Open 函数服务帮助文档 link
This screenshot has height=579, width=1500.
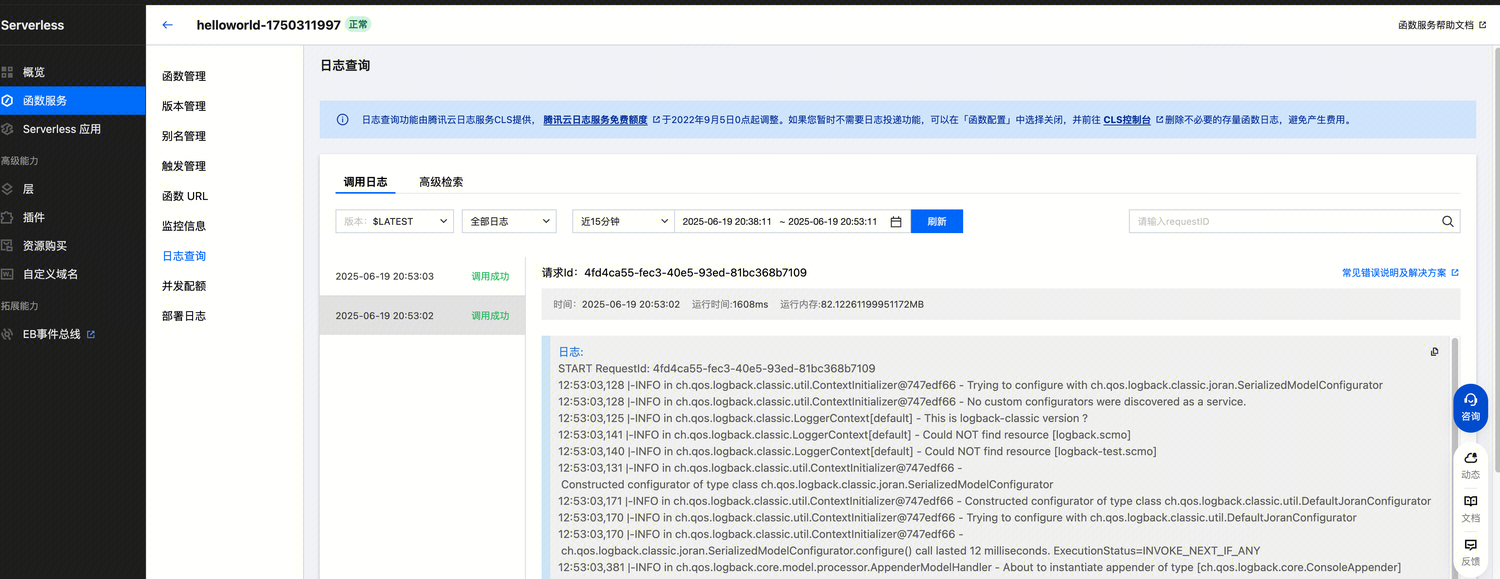[1435, 25]
